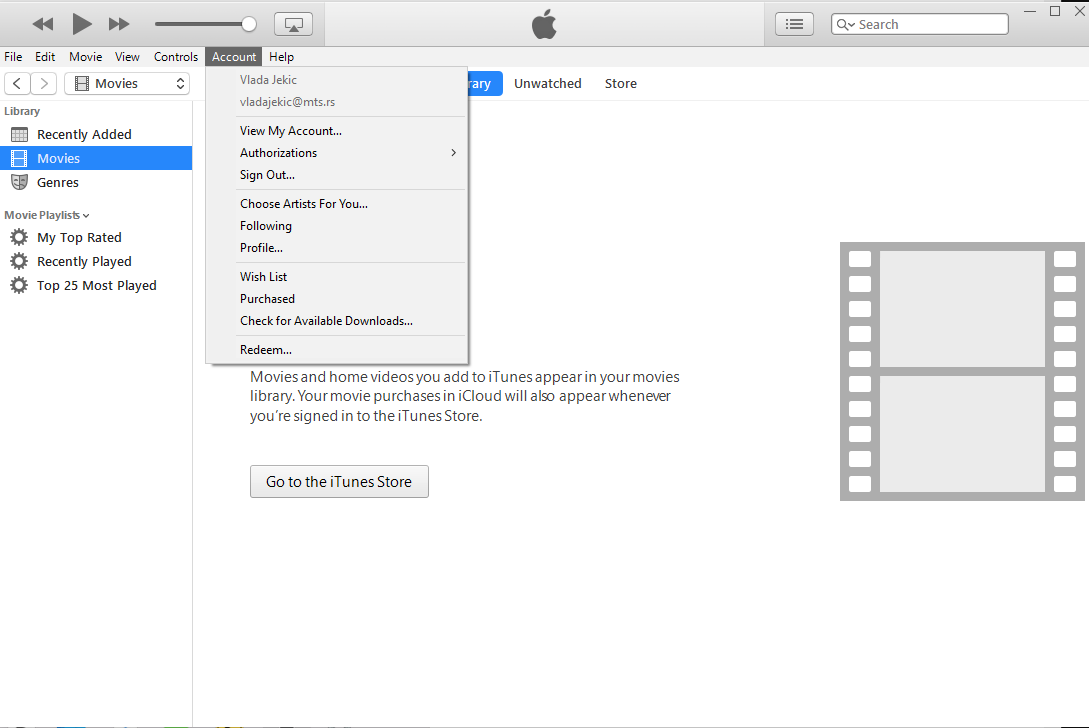This screenshot has height=728, width=1089.
Task: Select Choose Artists For You
Action: [337, 204]
